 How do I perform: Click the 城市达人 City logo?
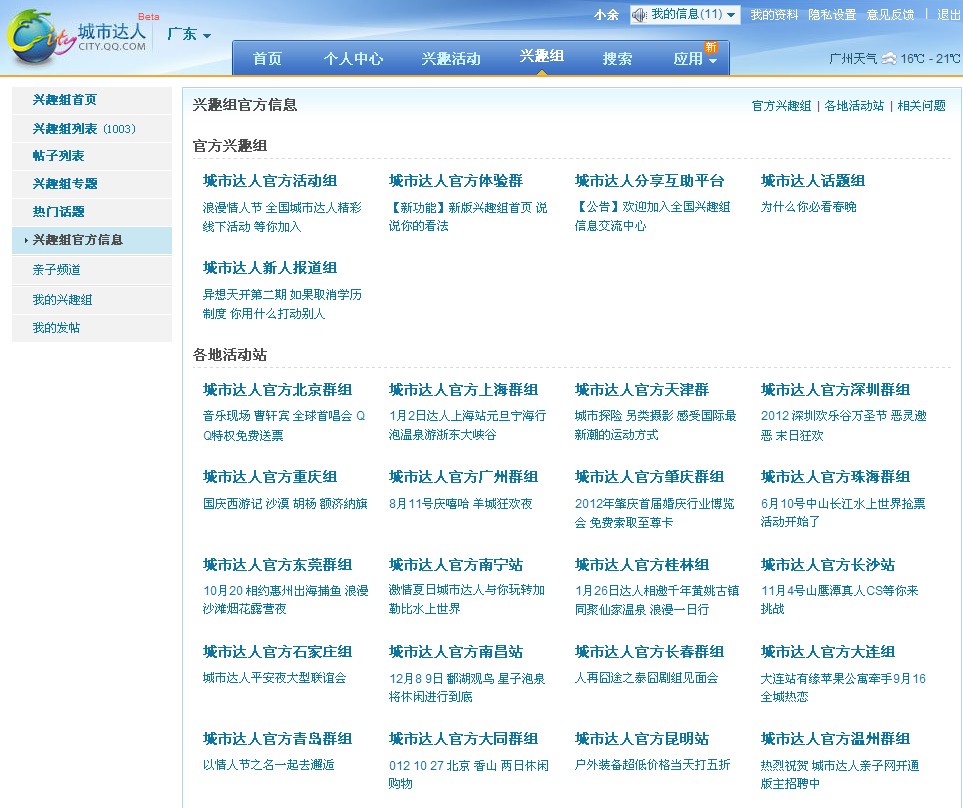(77, 37)
